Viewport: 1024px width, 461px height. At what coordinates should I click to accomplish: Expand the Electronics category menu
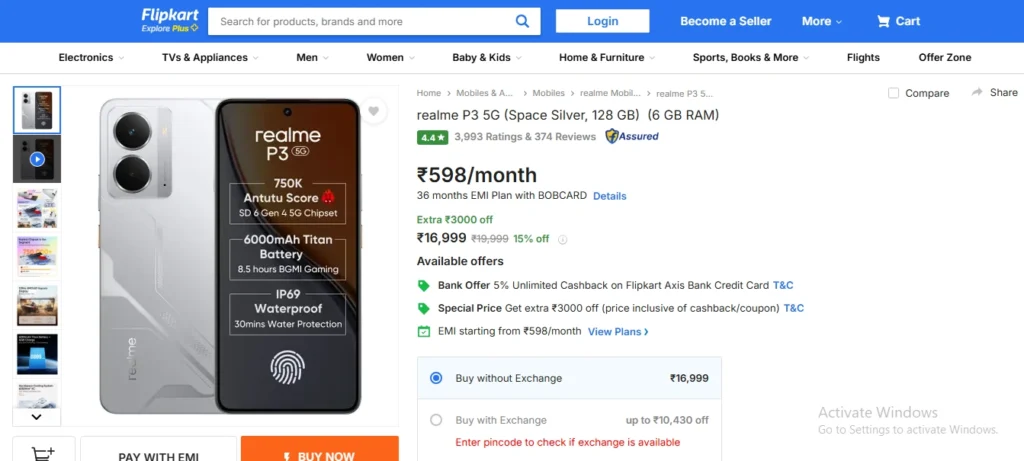pyautogui.click(x=91, y=57)
